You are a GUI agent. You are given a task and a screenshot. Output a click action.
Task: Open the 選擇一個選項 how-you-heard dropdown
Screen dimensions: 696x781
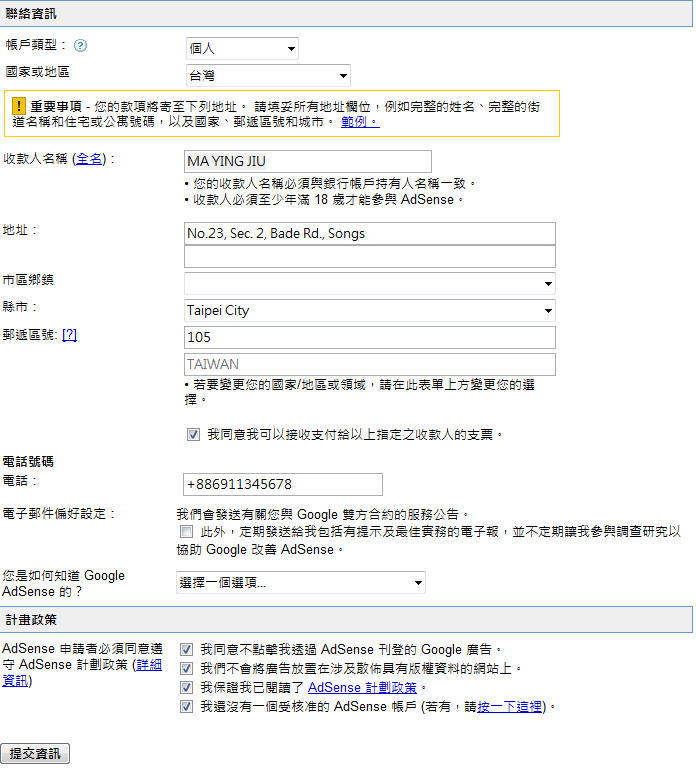tap(301, 582)
